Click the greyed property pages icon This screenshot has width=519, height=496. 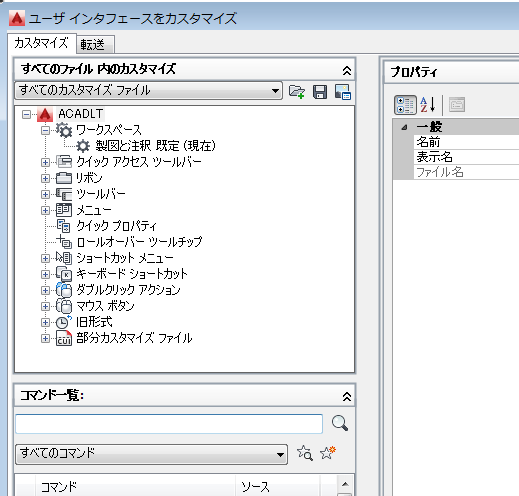[x=457, y=105]
